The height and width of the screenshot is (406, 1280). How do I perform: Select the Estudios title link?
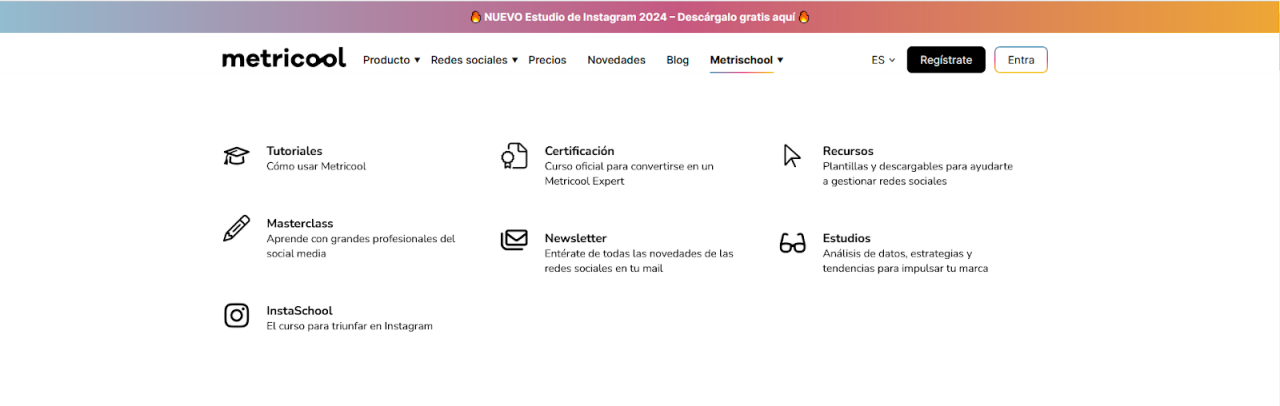[846, 238]
